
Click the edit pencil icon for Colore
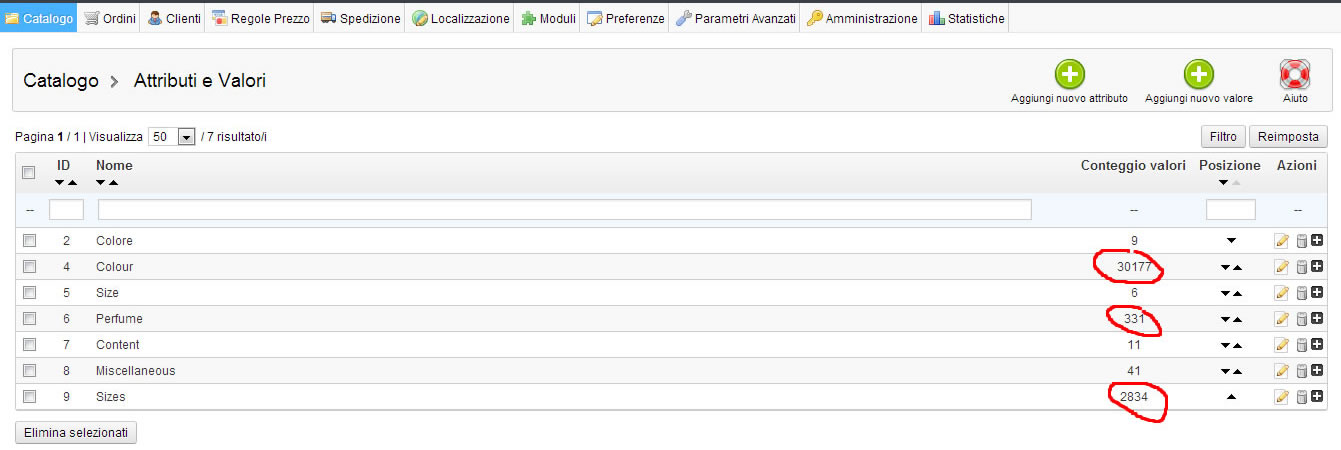(x=1282, y=241)
